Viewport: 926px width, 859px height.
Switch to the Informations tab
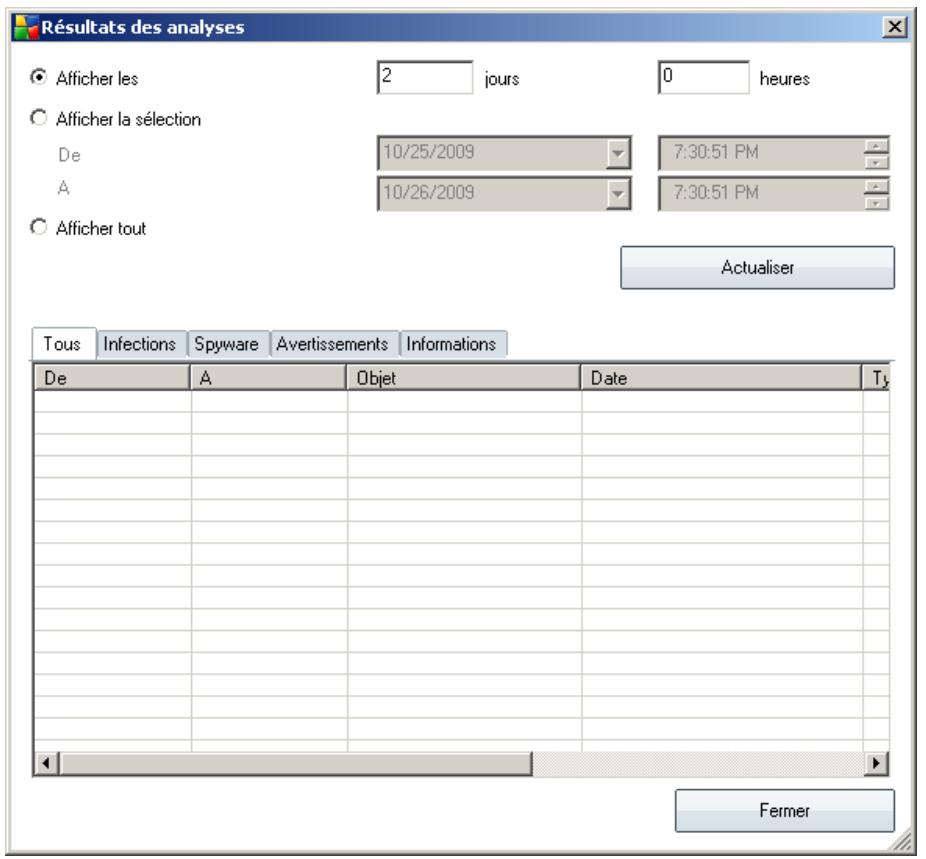pos(452,344)
